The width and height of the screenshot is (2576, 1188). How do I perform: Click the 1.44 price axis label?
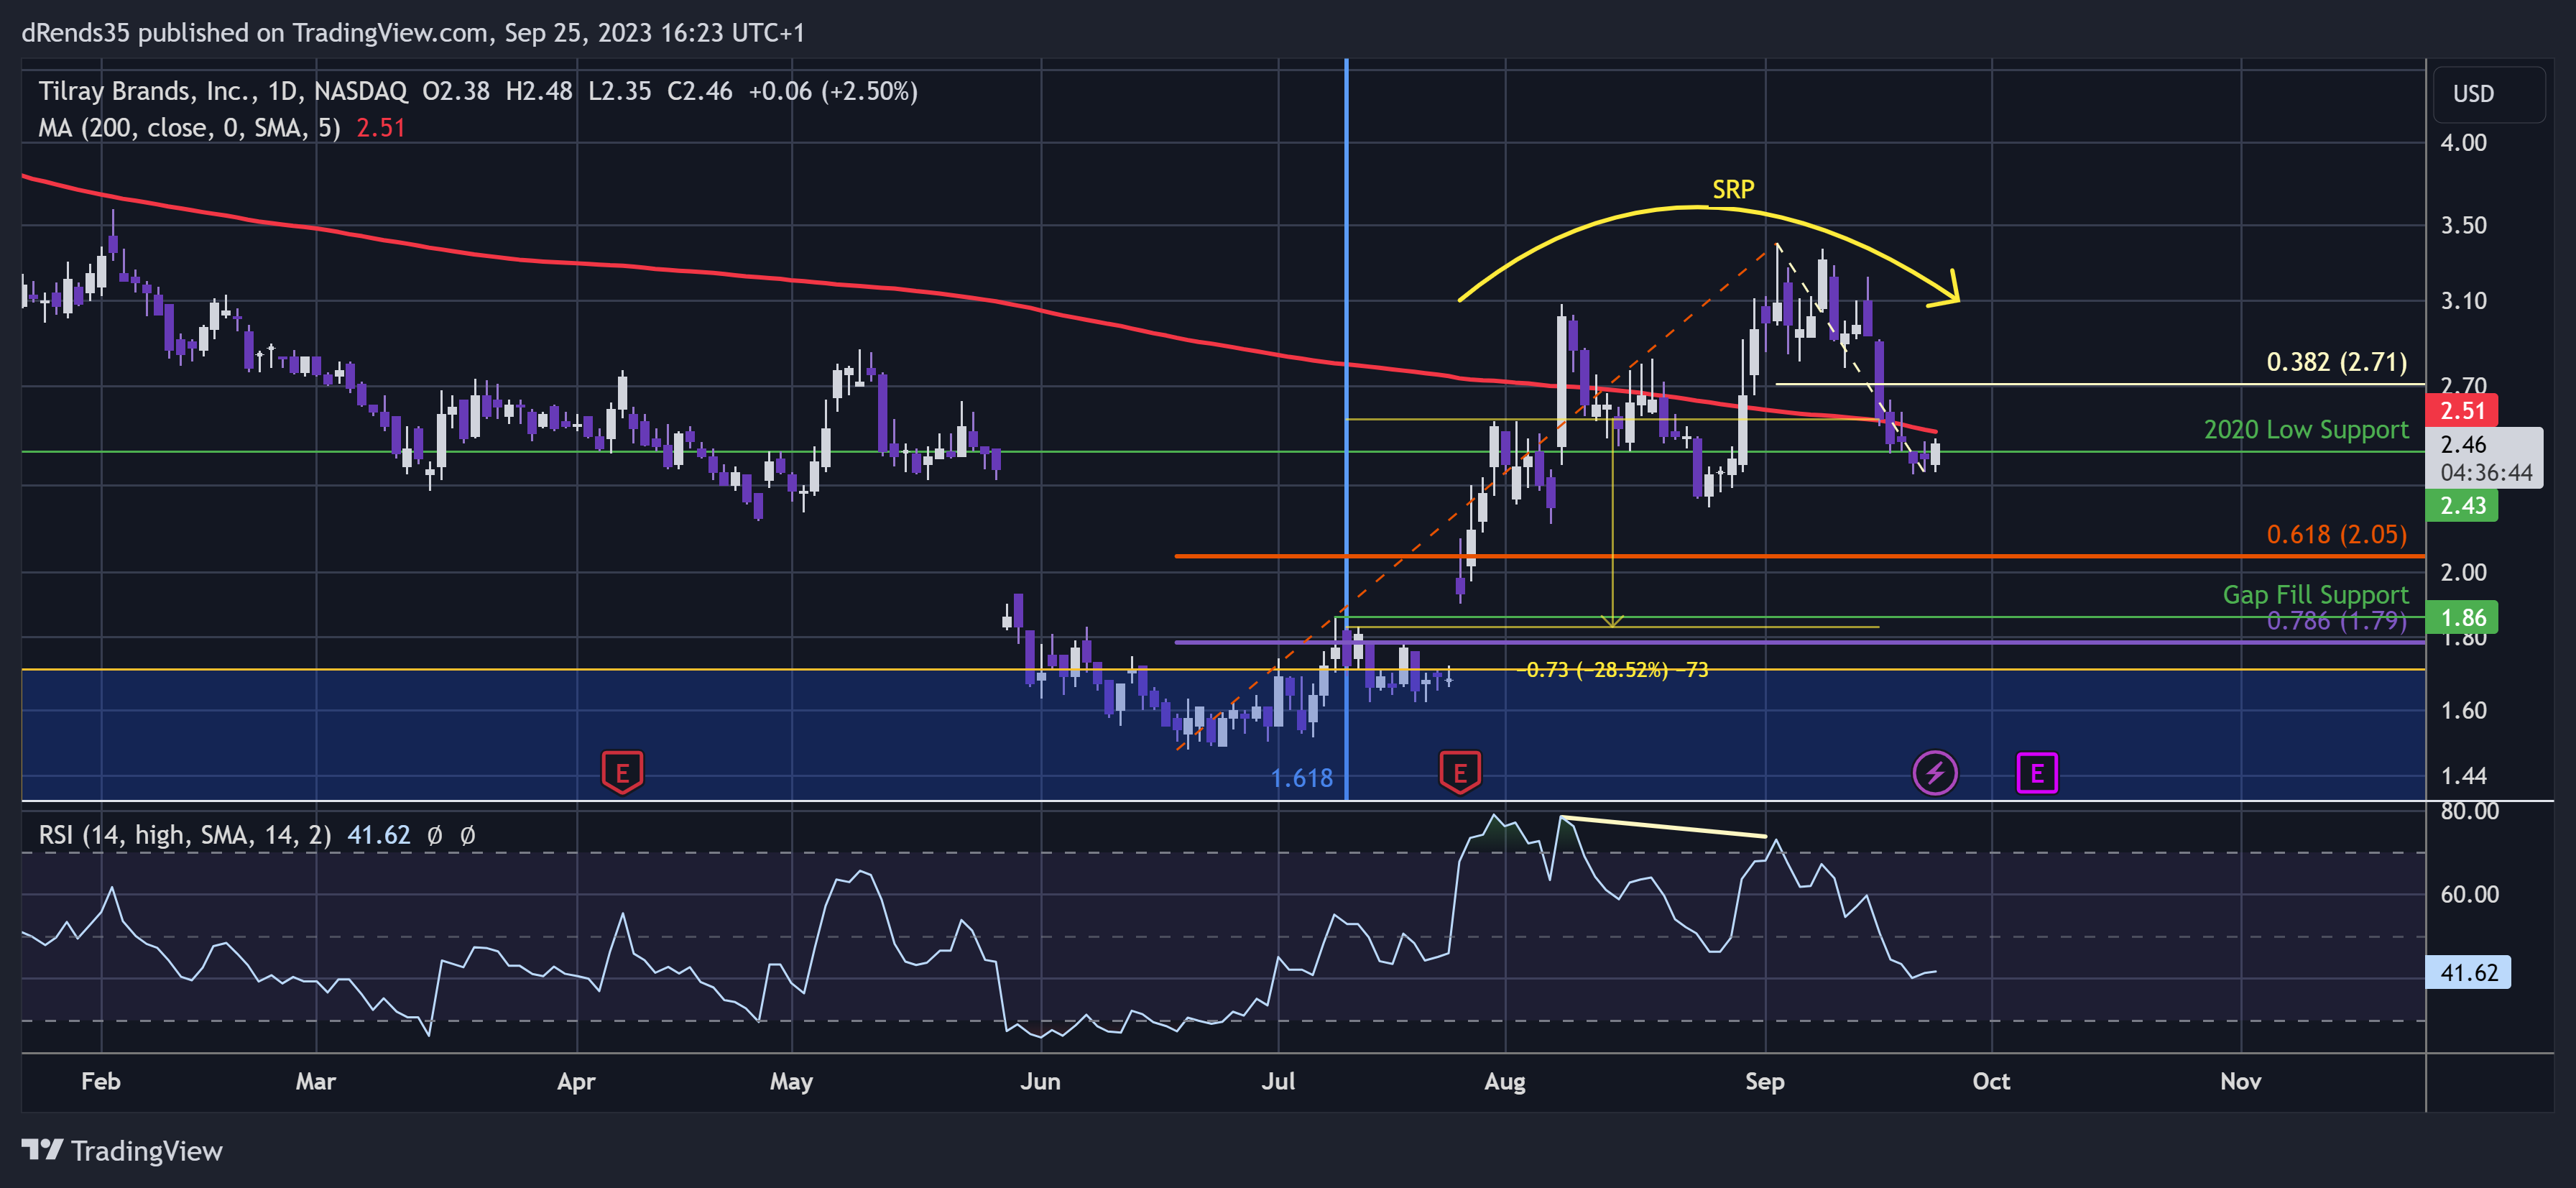click(x=2463, y=776)
